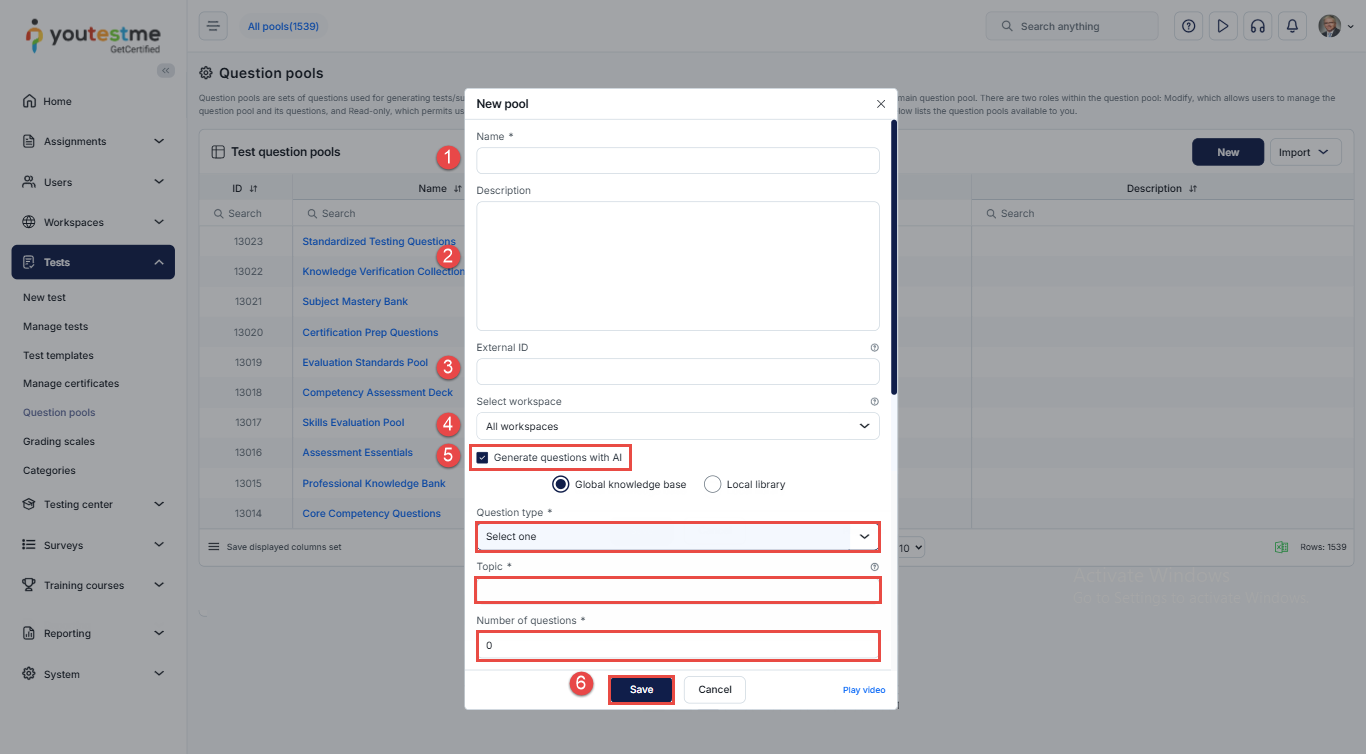1366x754 pixels.
Task: Select Local library radio button
Action: [x=712, y=485]
